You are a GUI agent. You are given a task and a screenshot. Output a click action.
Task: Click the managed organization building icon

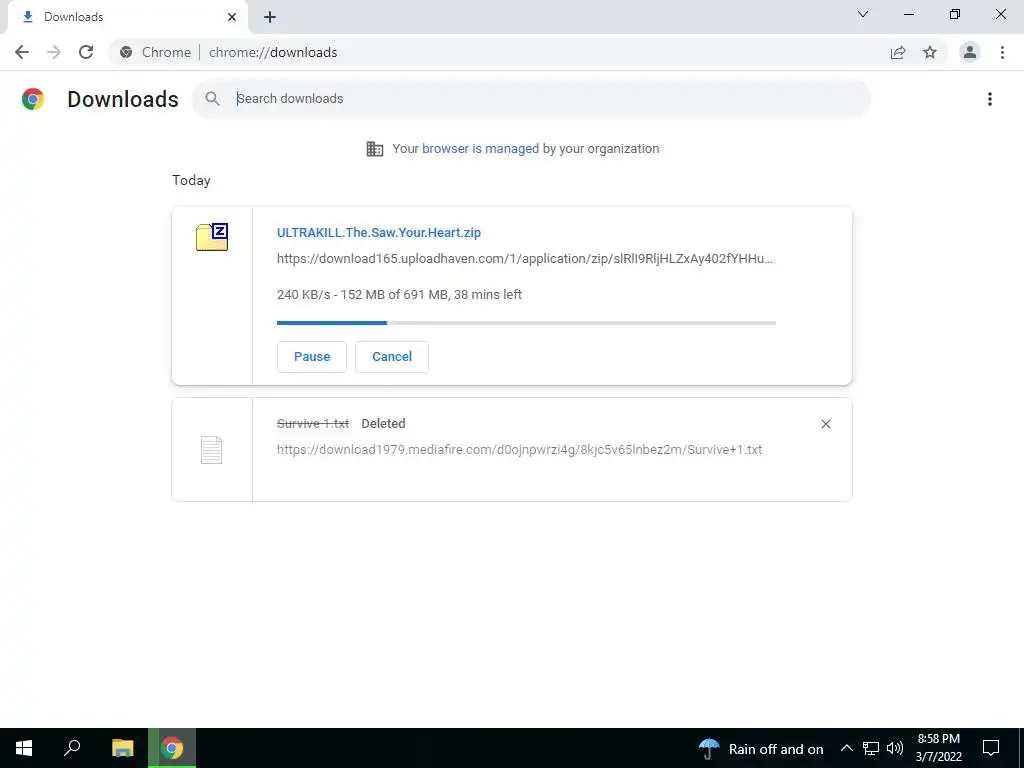pyautogui.click(x=375, y=149)
